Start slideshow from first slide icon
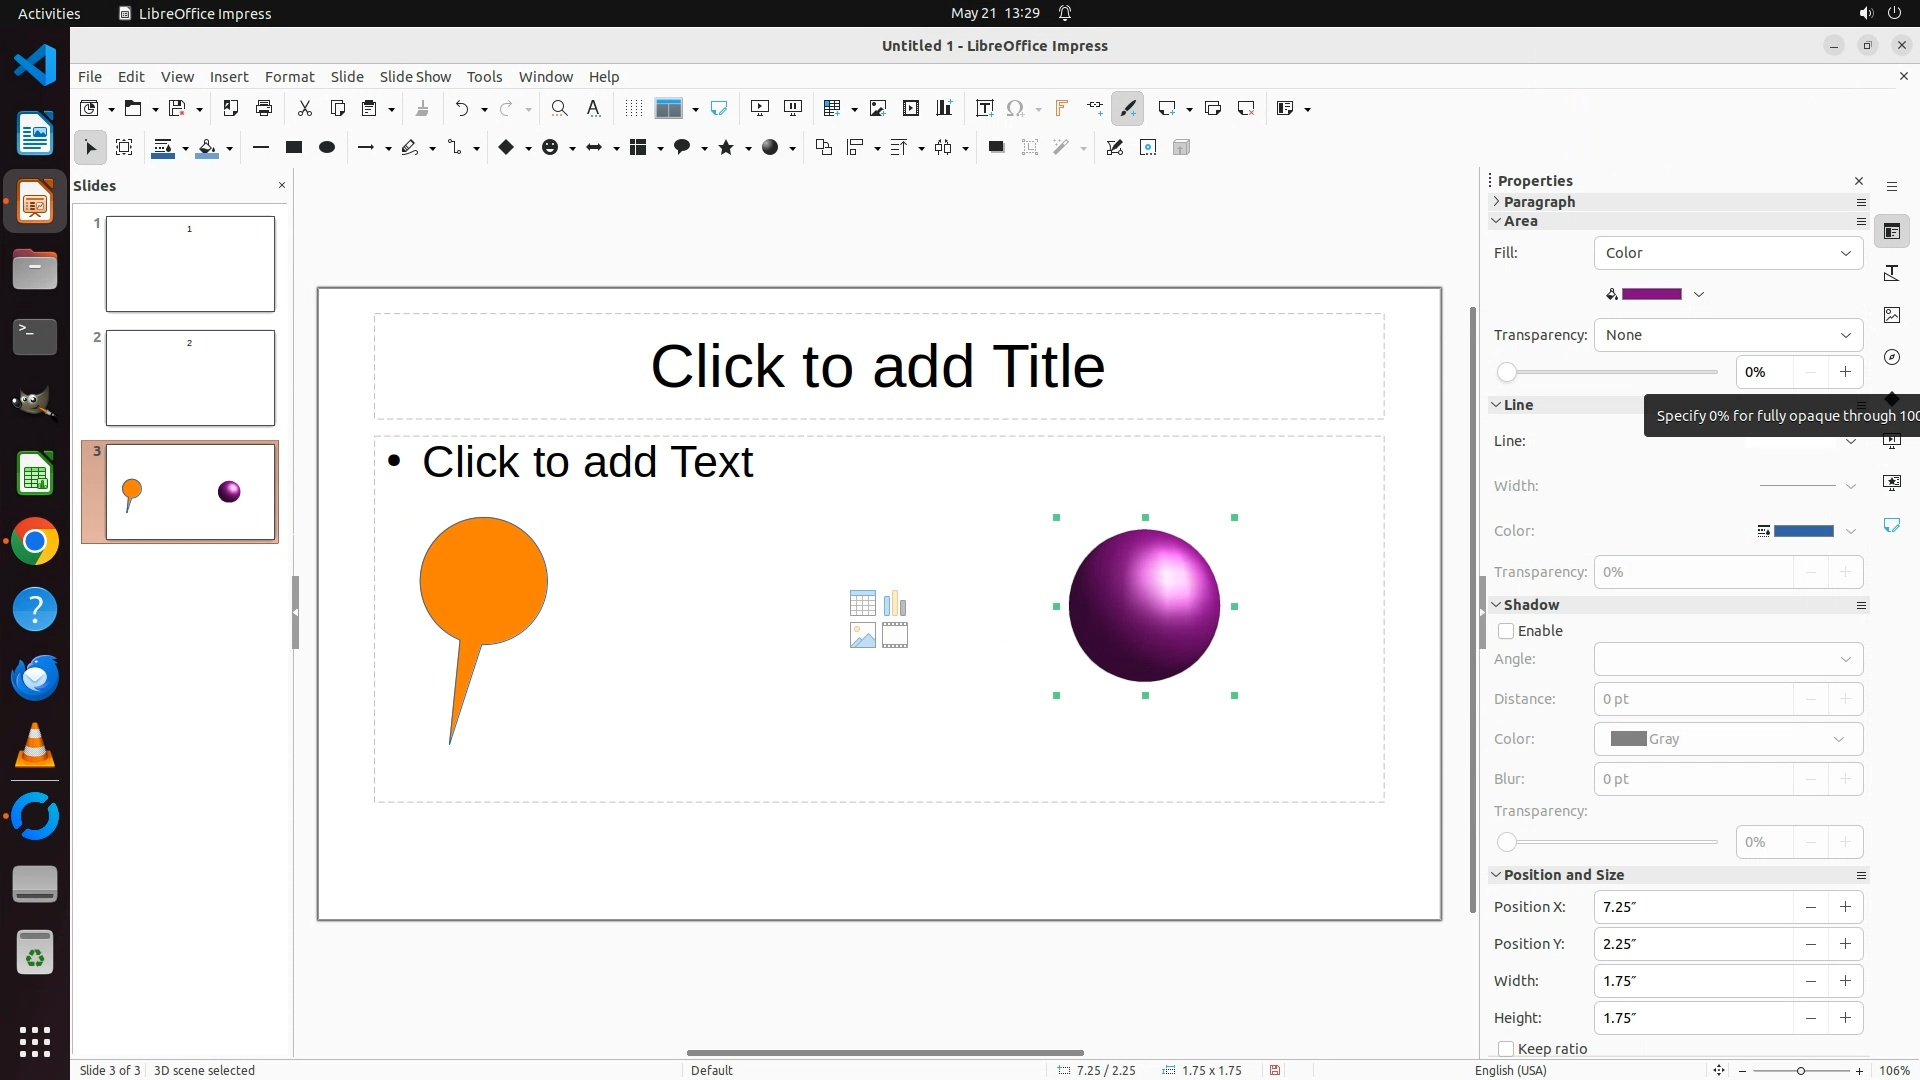This screenshot has height=1080, width=1920. 759,108
